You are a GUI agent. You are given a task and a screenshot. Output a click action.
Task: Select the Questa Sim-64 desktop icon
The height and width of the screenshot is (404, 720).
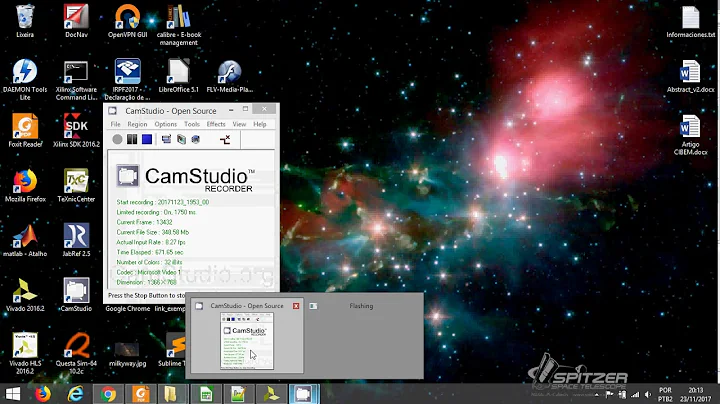(x=76, y=354)
